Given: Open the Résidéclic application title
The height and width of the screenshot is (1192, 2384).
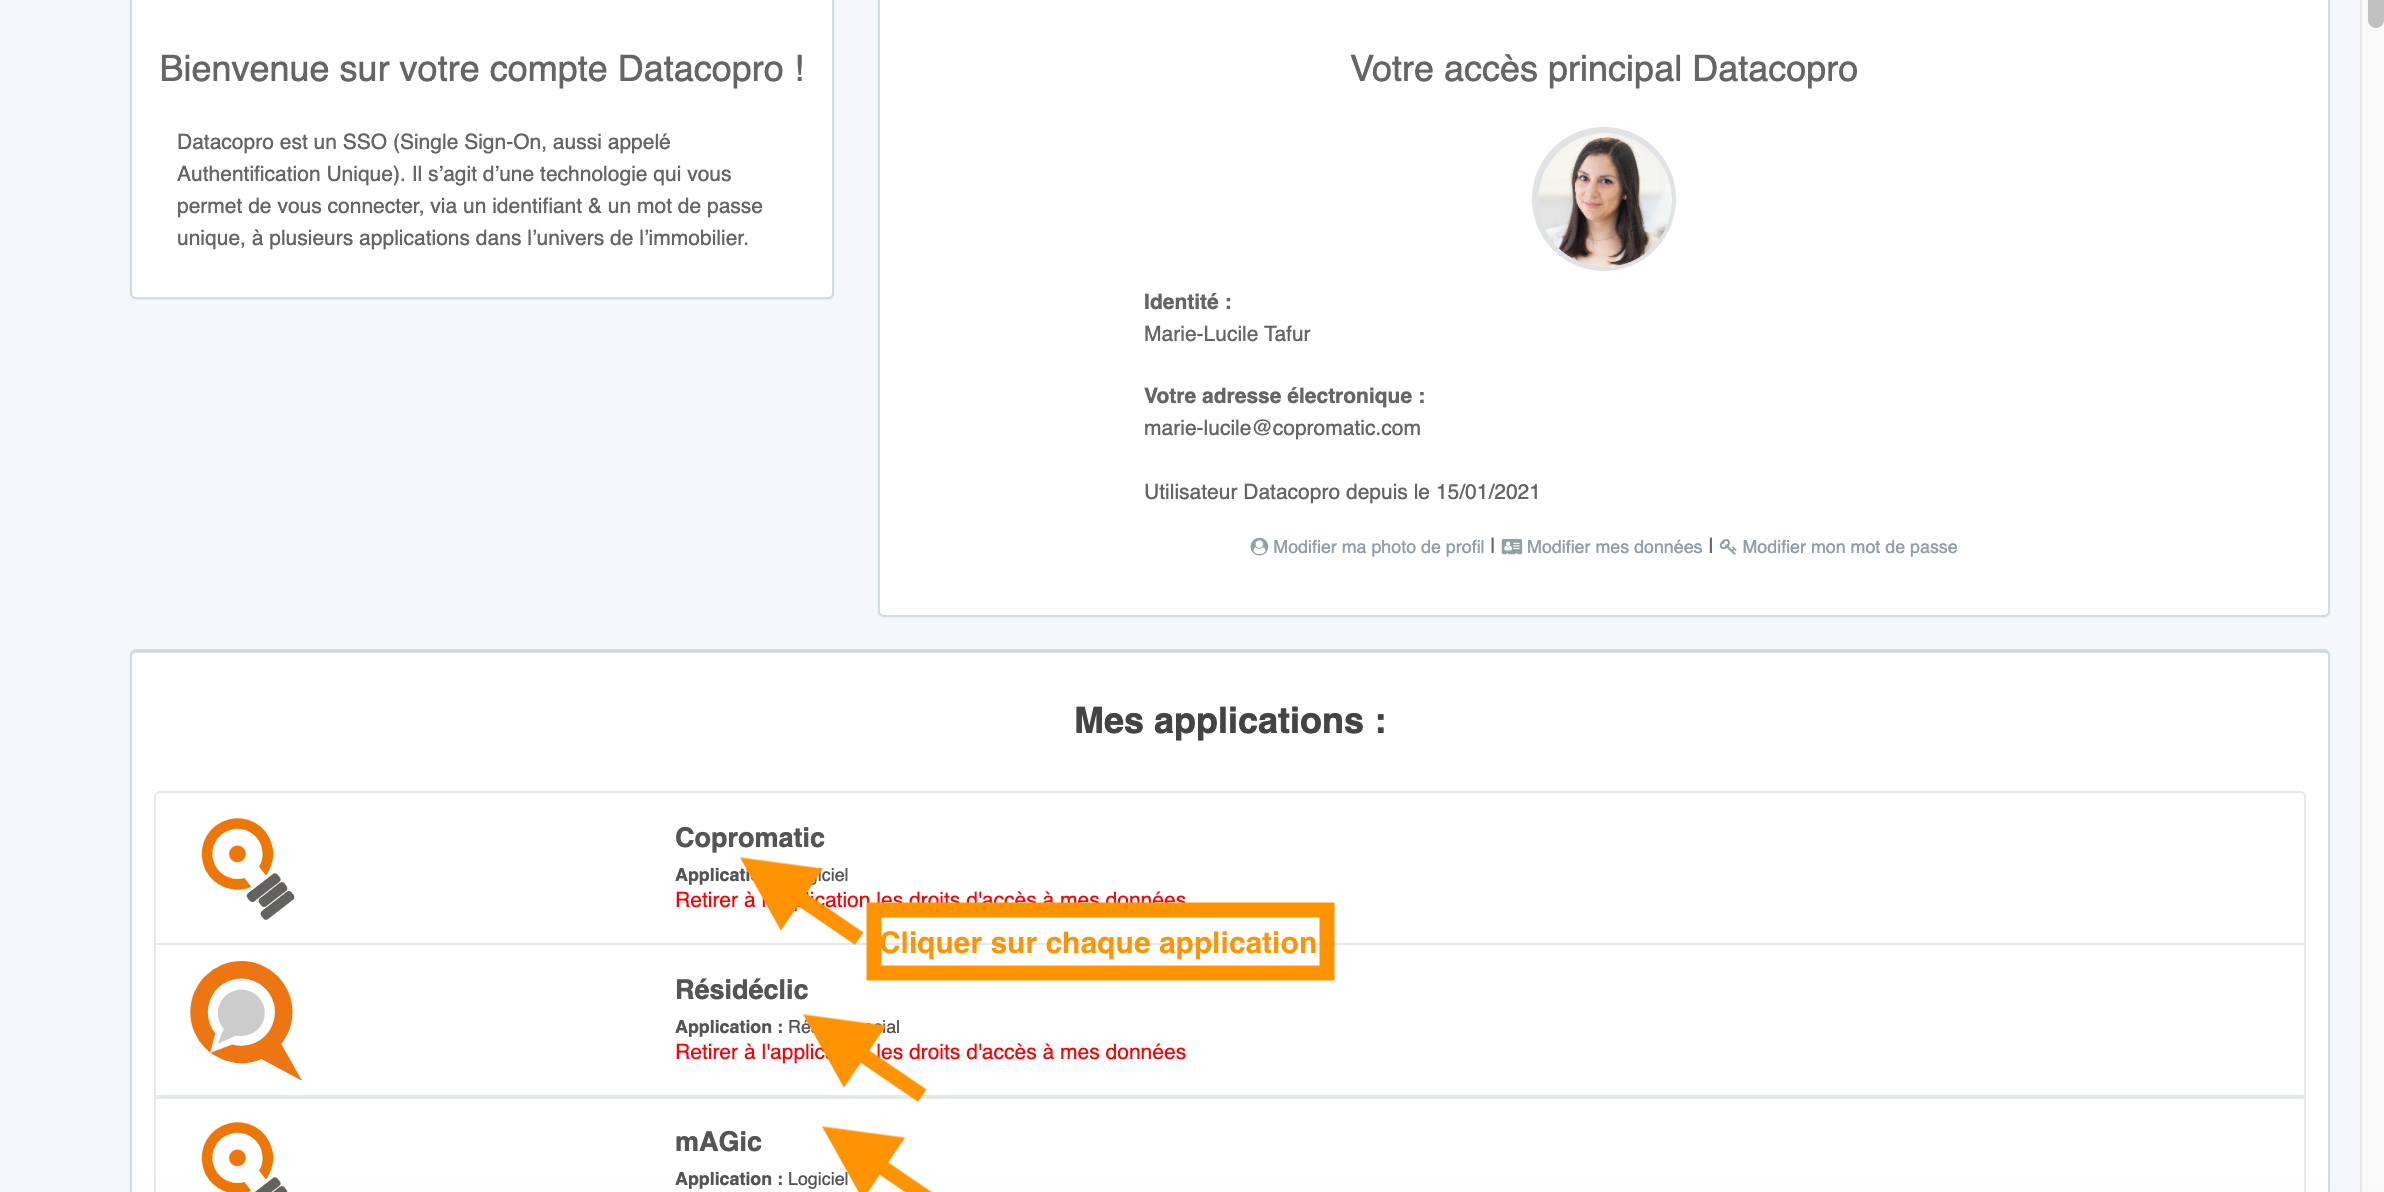Looking at the screenshot, I should pyautogui.click(x=741, y=990).
